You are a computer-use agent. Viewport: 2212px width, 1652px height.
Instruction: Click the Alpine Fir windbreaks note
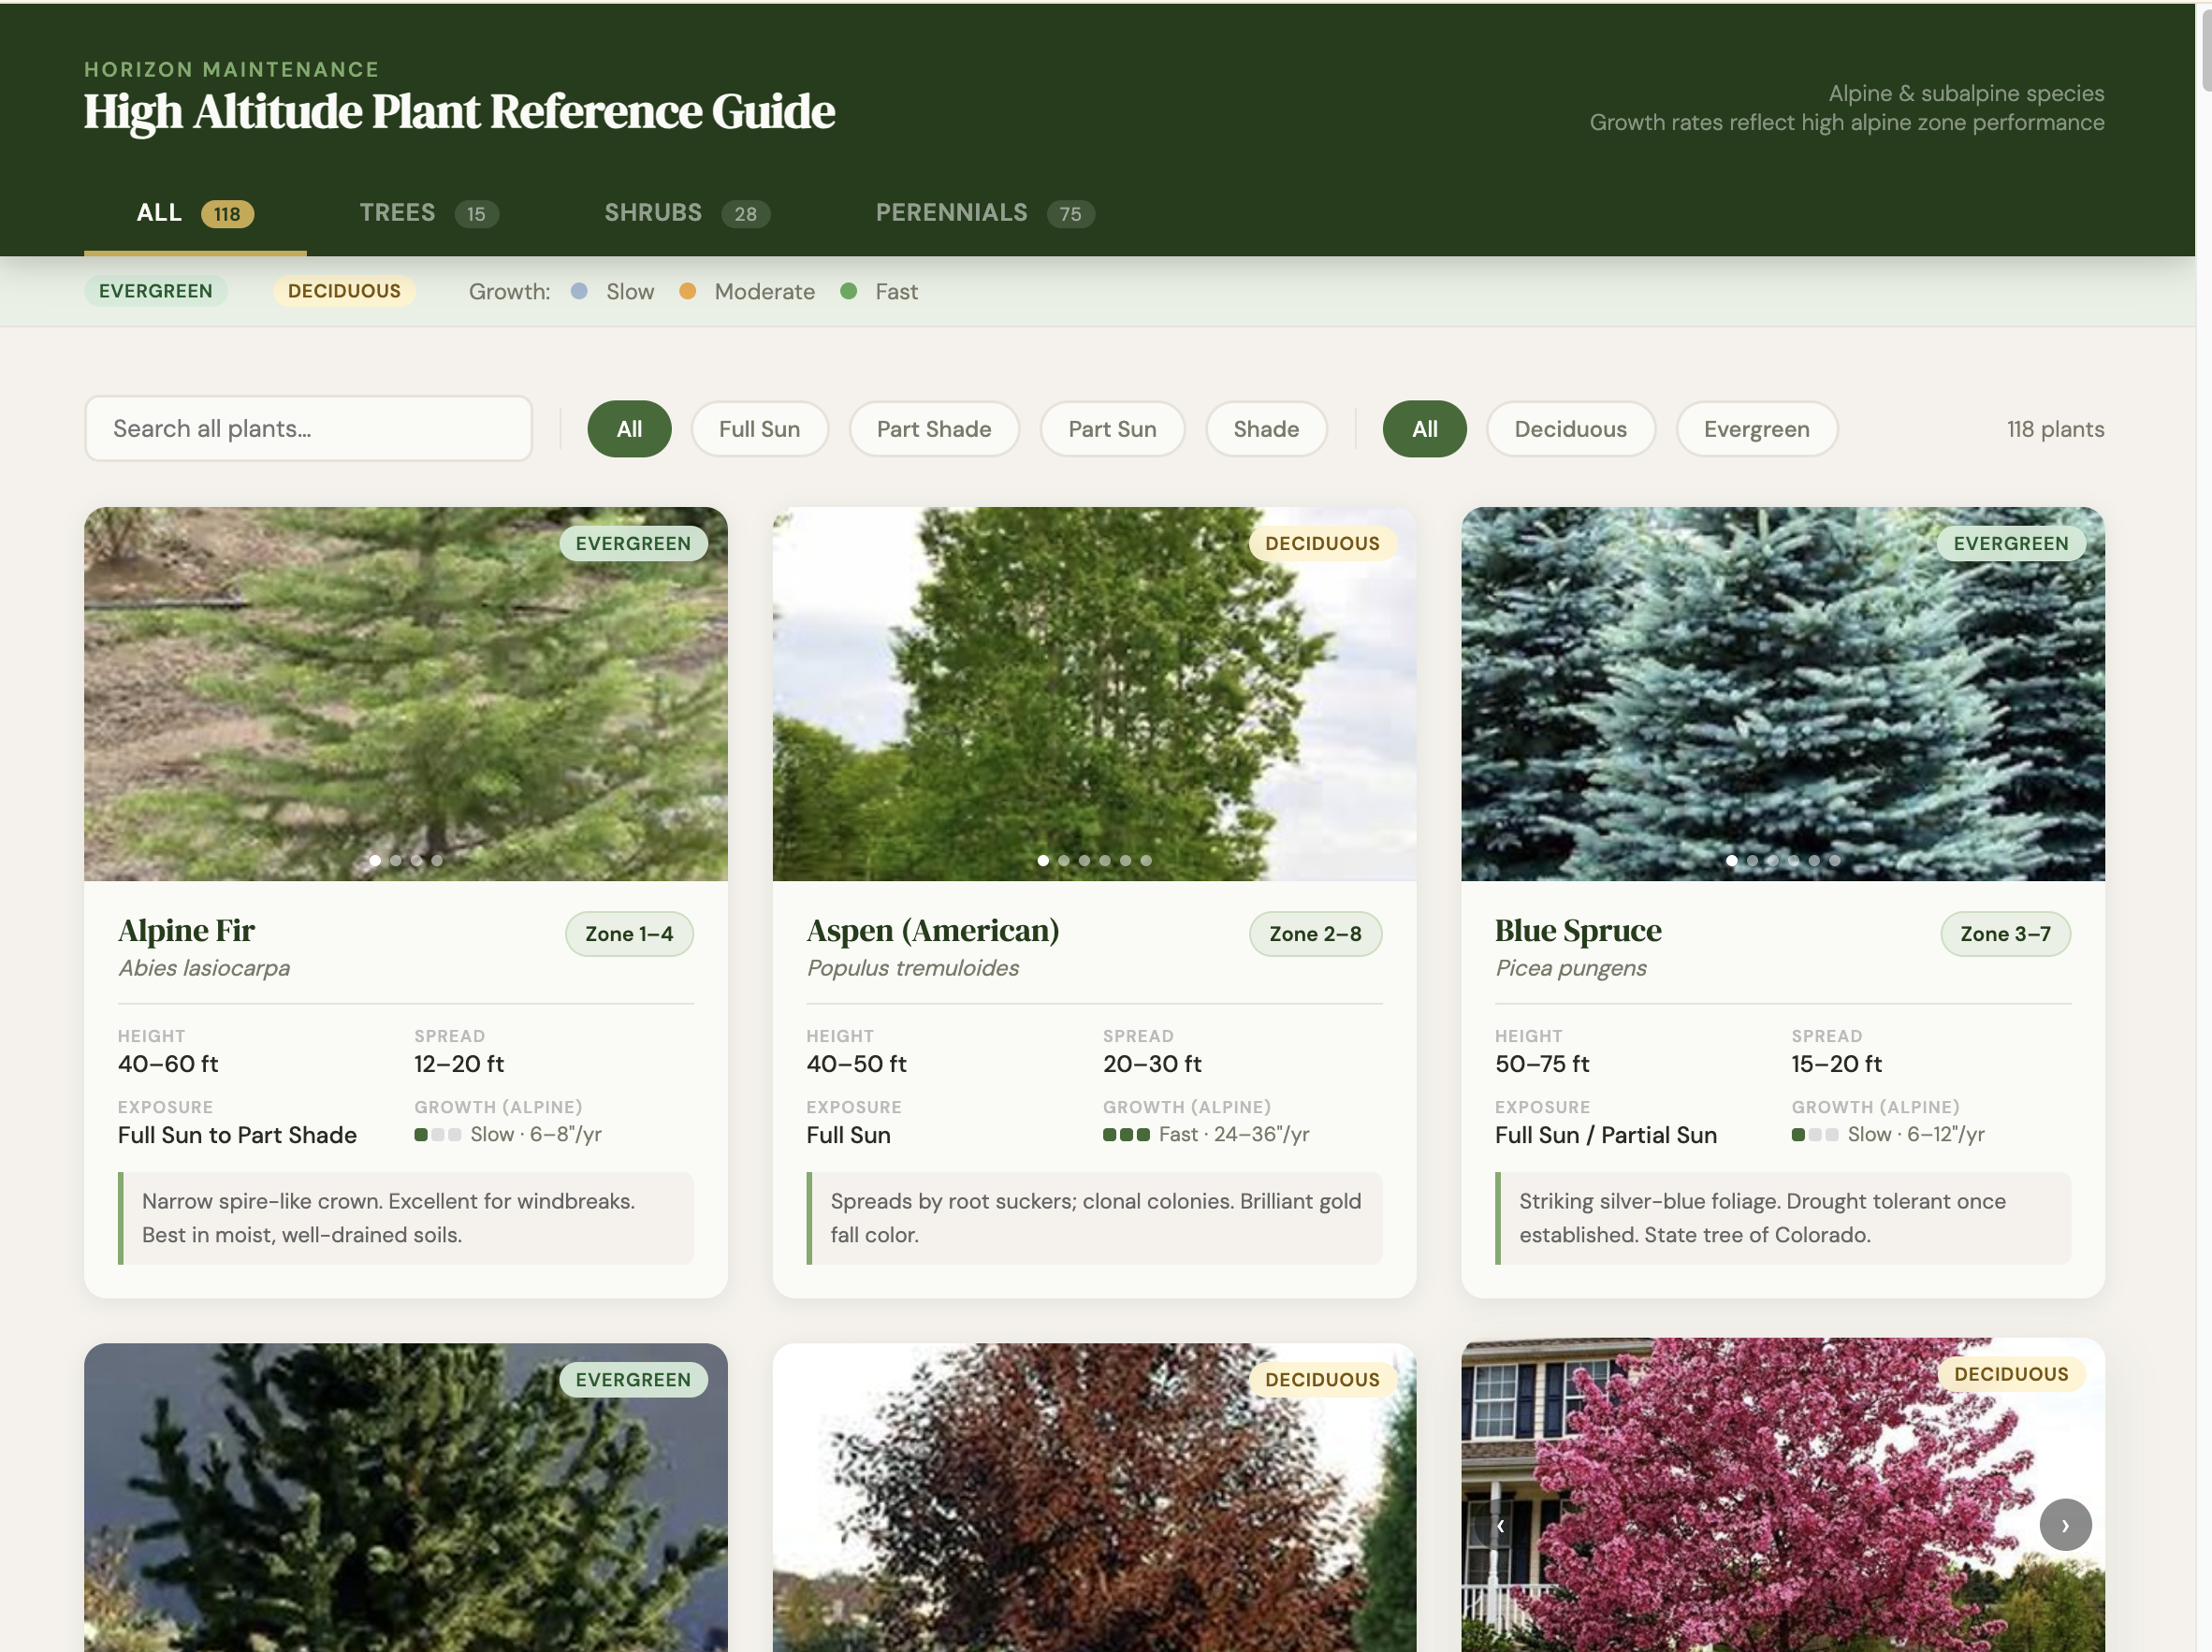click(405, 1218)
